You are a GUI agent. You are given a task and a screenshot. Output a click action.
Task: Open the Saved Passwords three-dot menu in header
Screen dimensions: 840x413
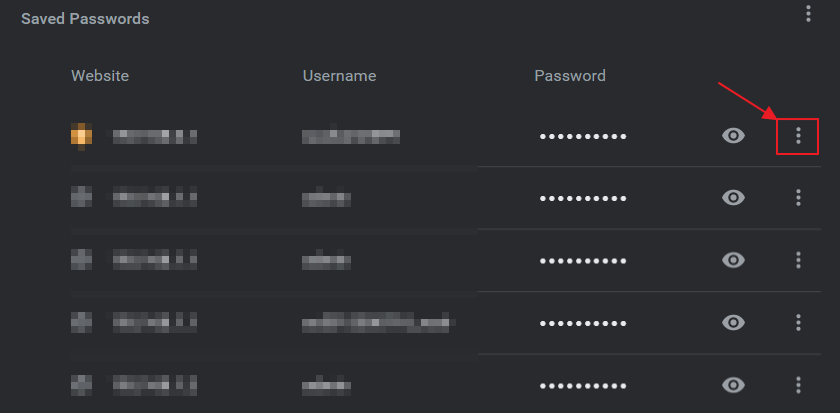tap(808, 13)
